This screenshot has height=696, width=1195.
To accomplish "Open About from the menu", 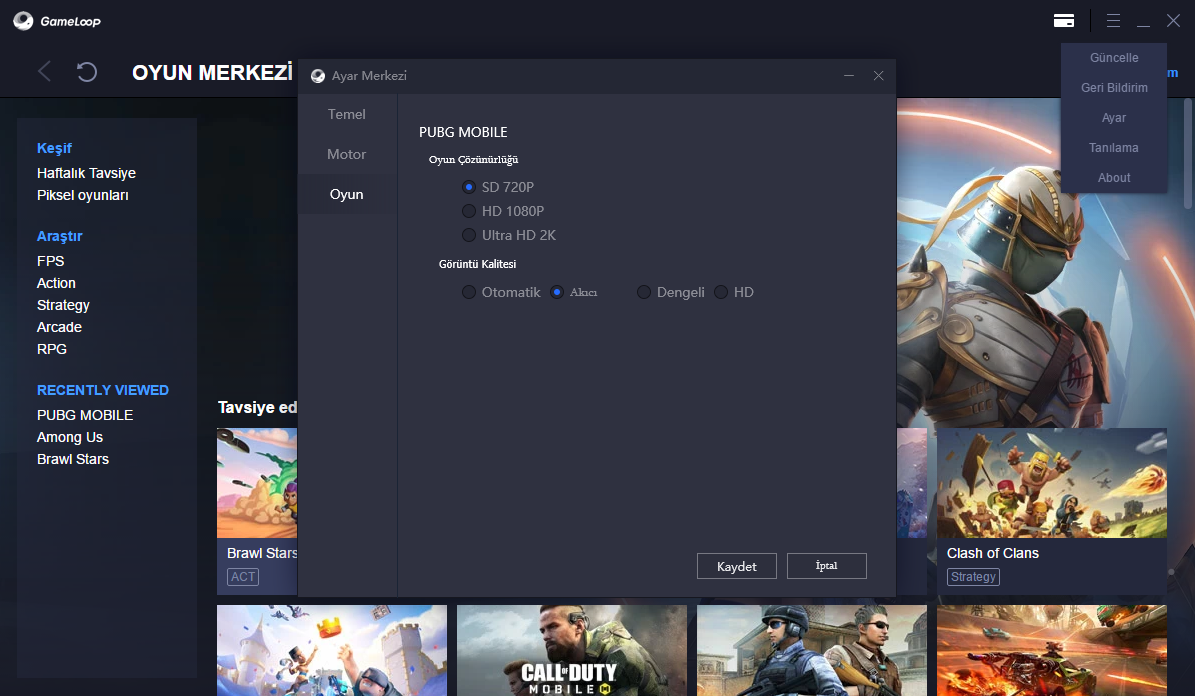I will point(1113,178).
